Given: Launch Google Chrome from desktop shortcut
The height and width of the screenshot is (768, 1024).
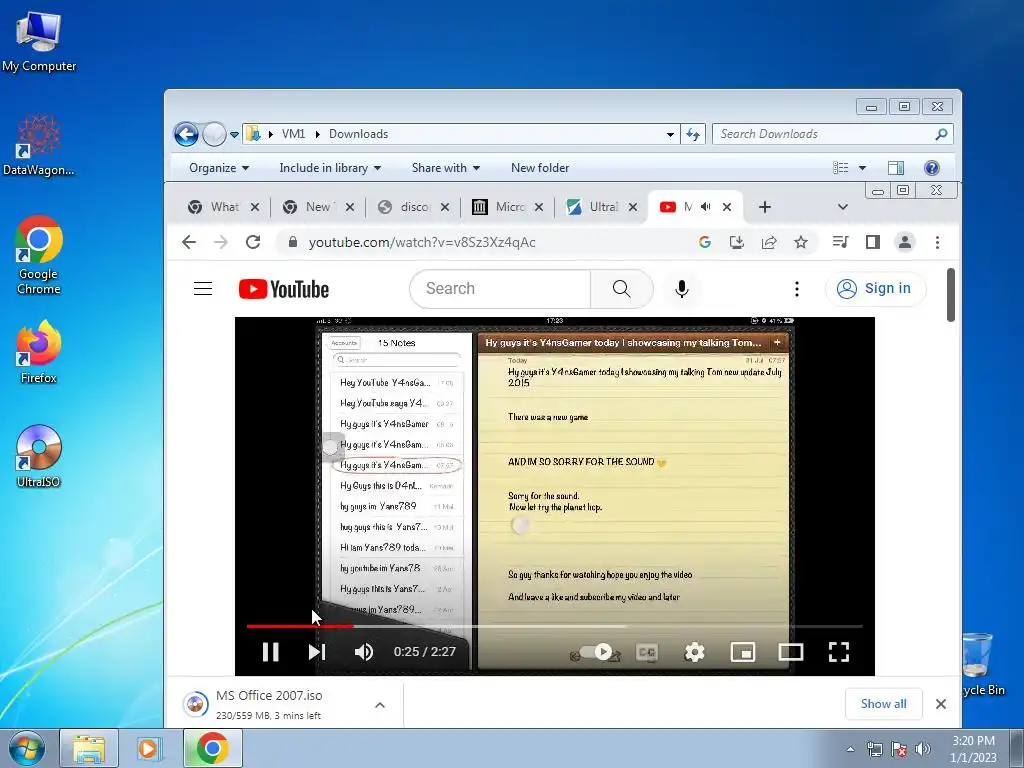Looking at the screenshot, I should point(39,255).
